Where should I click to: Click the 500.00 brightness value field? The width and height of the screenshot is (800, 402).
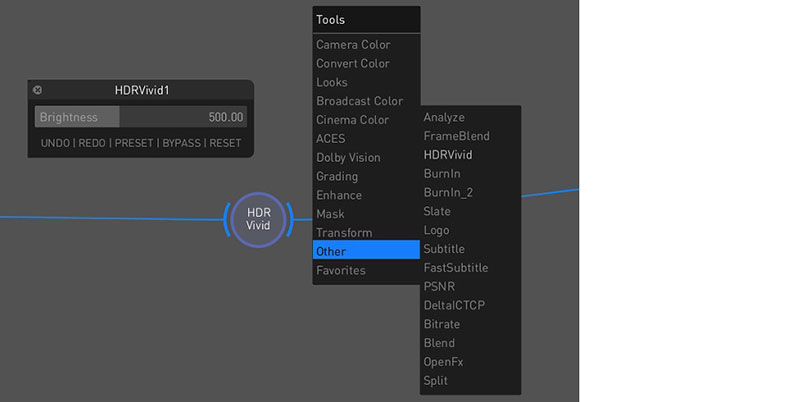pos(225,117)
